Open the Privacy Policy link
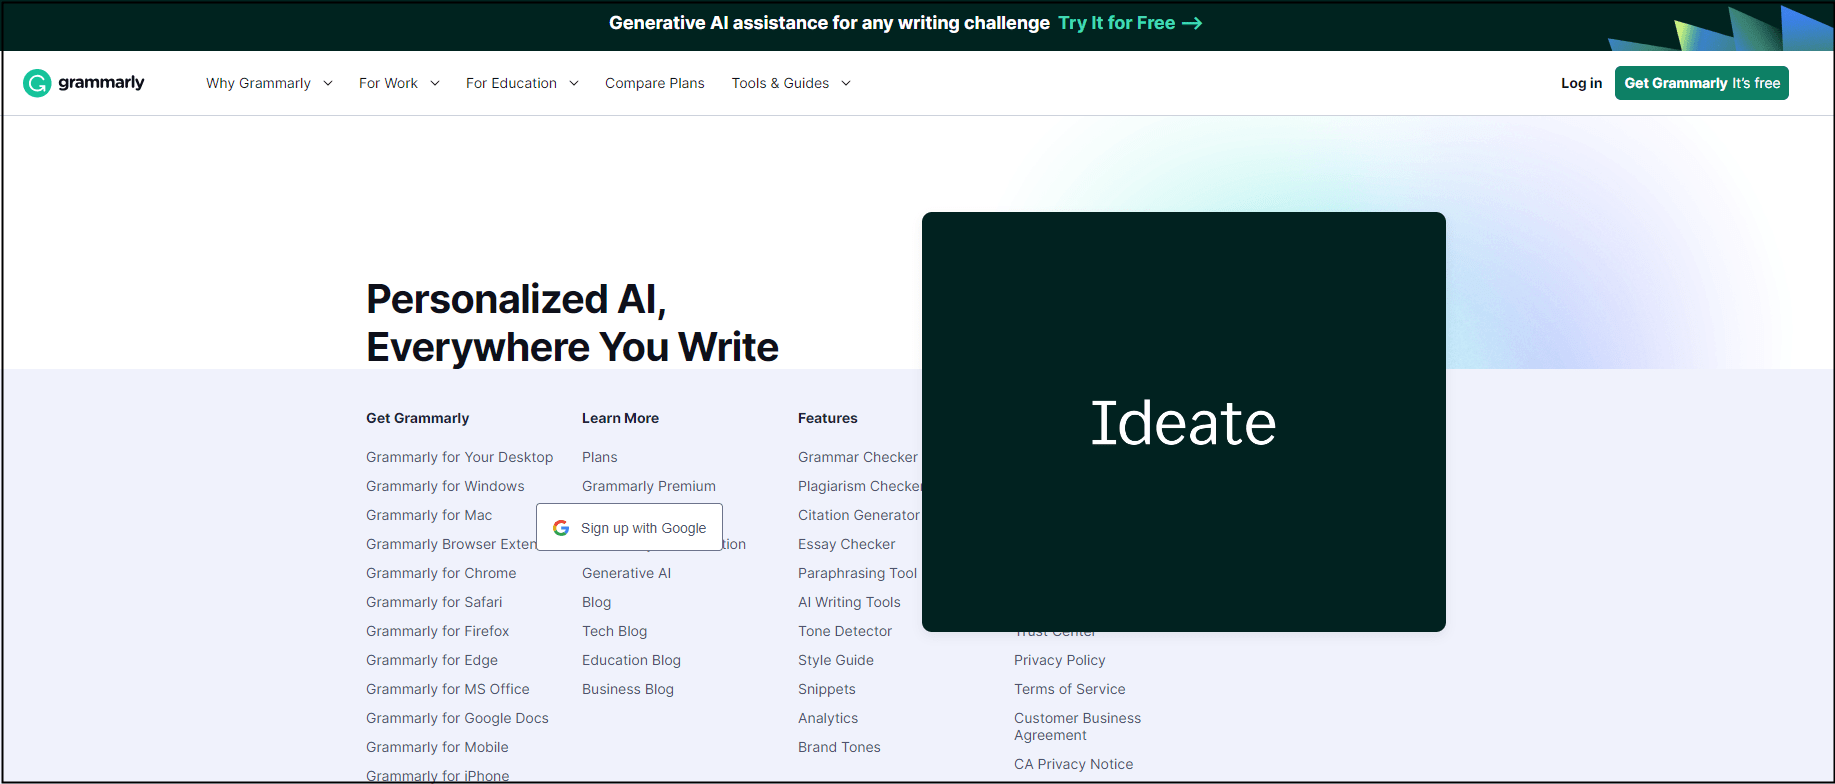Image resolution: width=1835 pixels, height=784 pixels. 1059,660
